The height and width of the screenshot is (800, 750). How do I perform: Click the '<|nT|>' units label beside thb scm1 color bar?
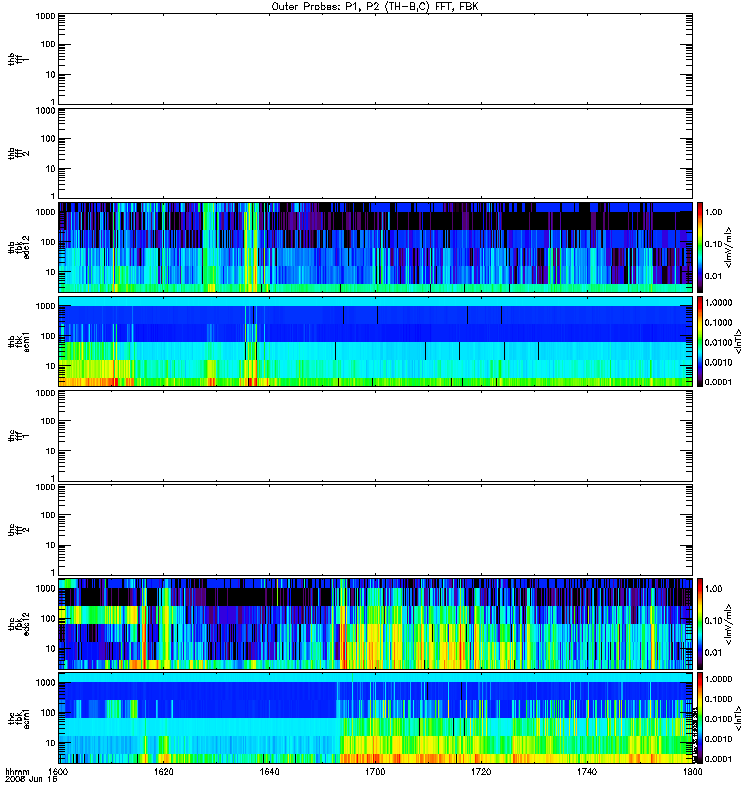click(x=738, y=341)
